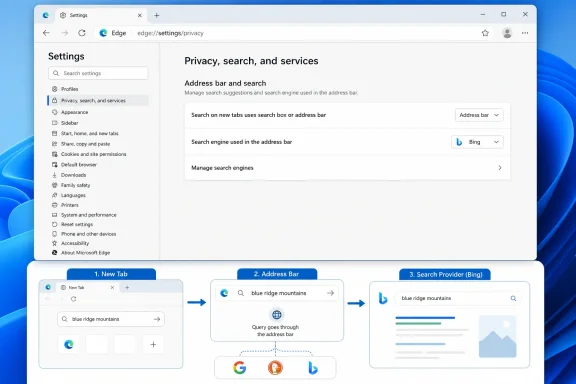Select the DuckDuckGo logo

[x=275, y=367]
